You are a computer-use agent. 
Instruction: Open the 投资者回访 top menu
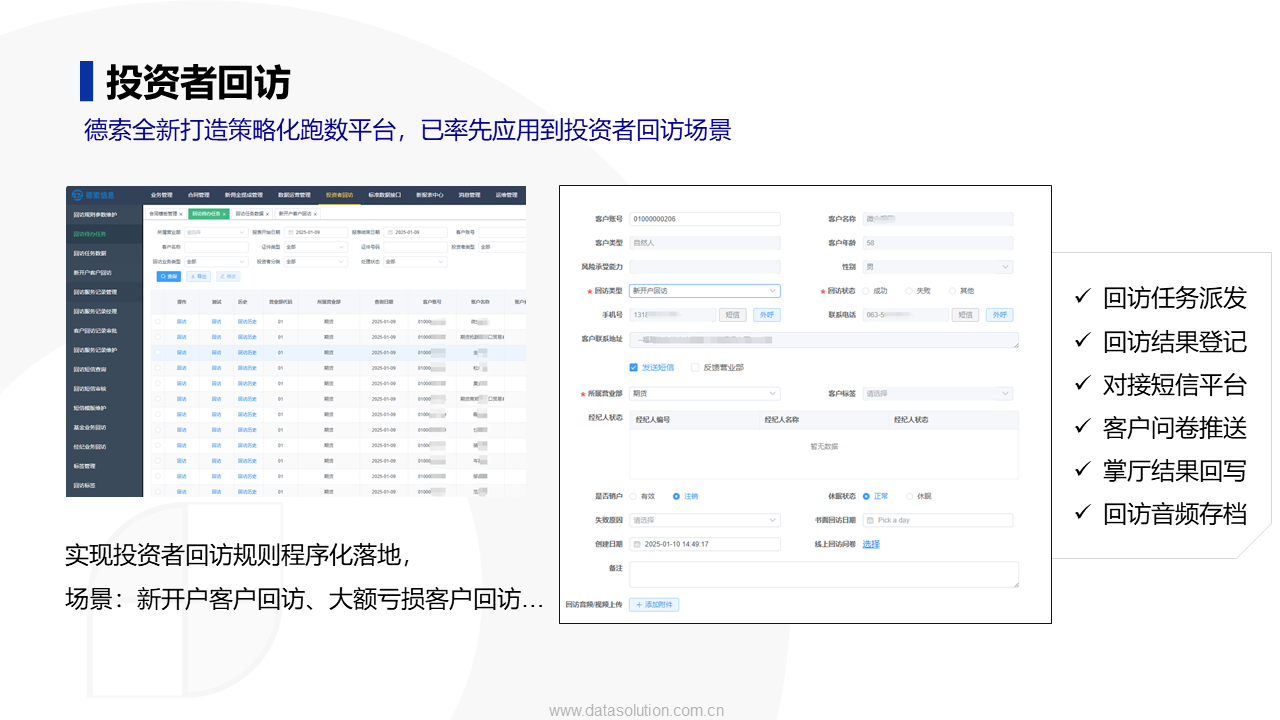[x=340, y=195]
